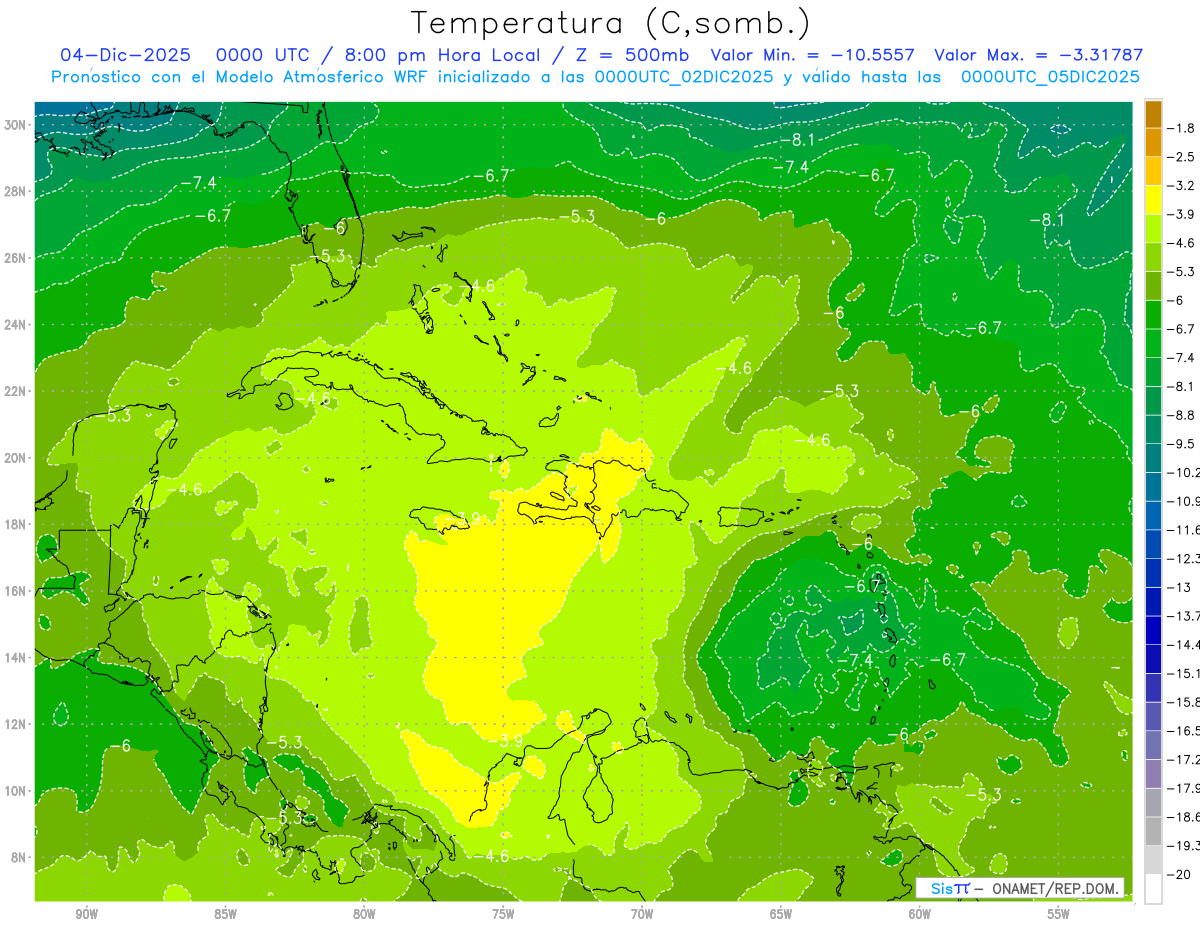The height and width of the screenshot is (927, 1200).
Task: Click the "-8.8" colorbar legend value
Action: (x=1182, y=415)
